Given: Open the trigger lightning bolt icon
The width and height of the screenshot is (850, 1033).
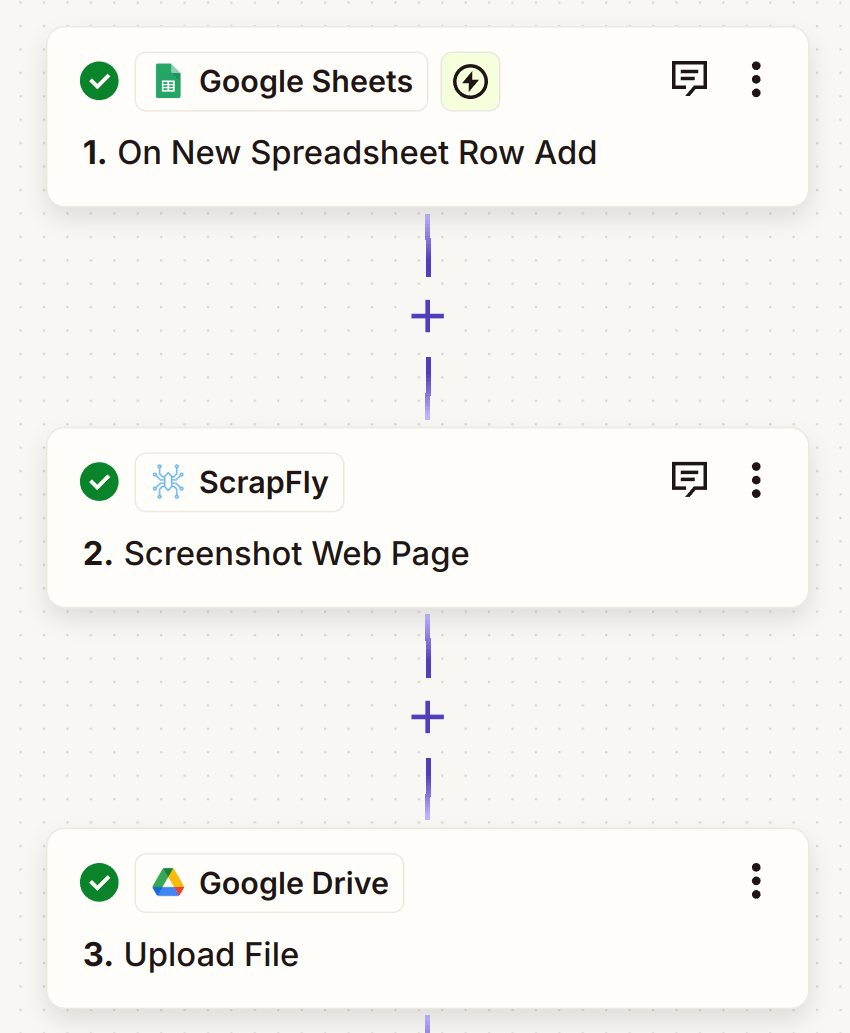Looking at the screenshot, I should (x=470, y=81).
